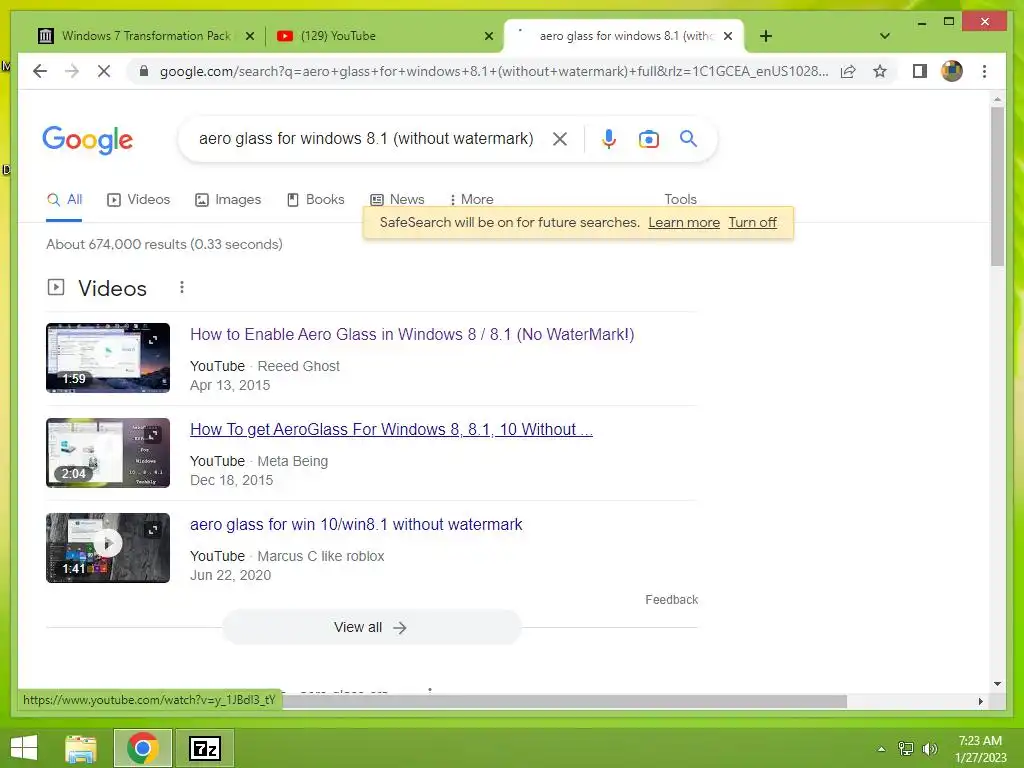Image resolution: width=1024 pixels, height=768 pixels.
Task: Click View all videos button
Action: [372, 628]
